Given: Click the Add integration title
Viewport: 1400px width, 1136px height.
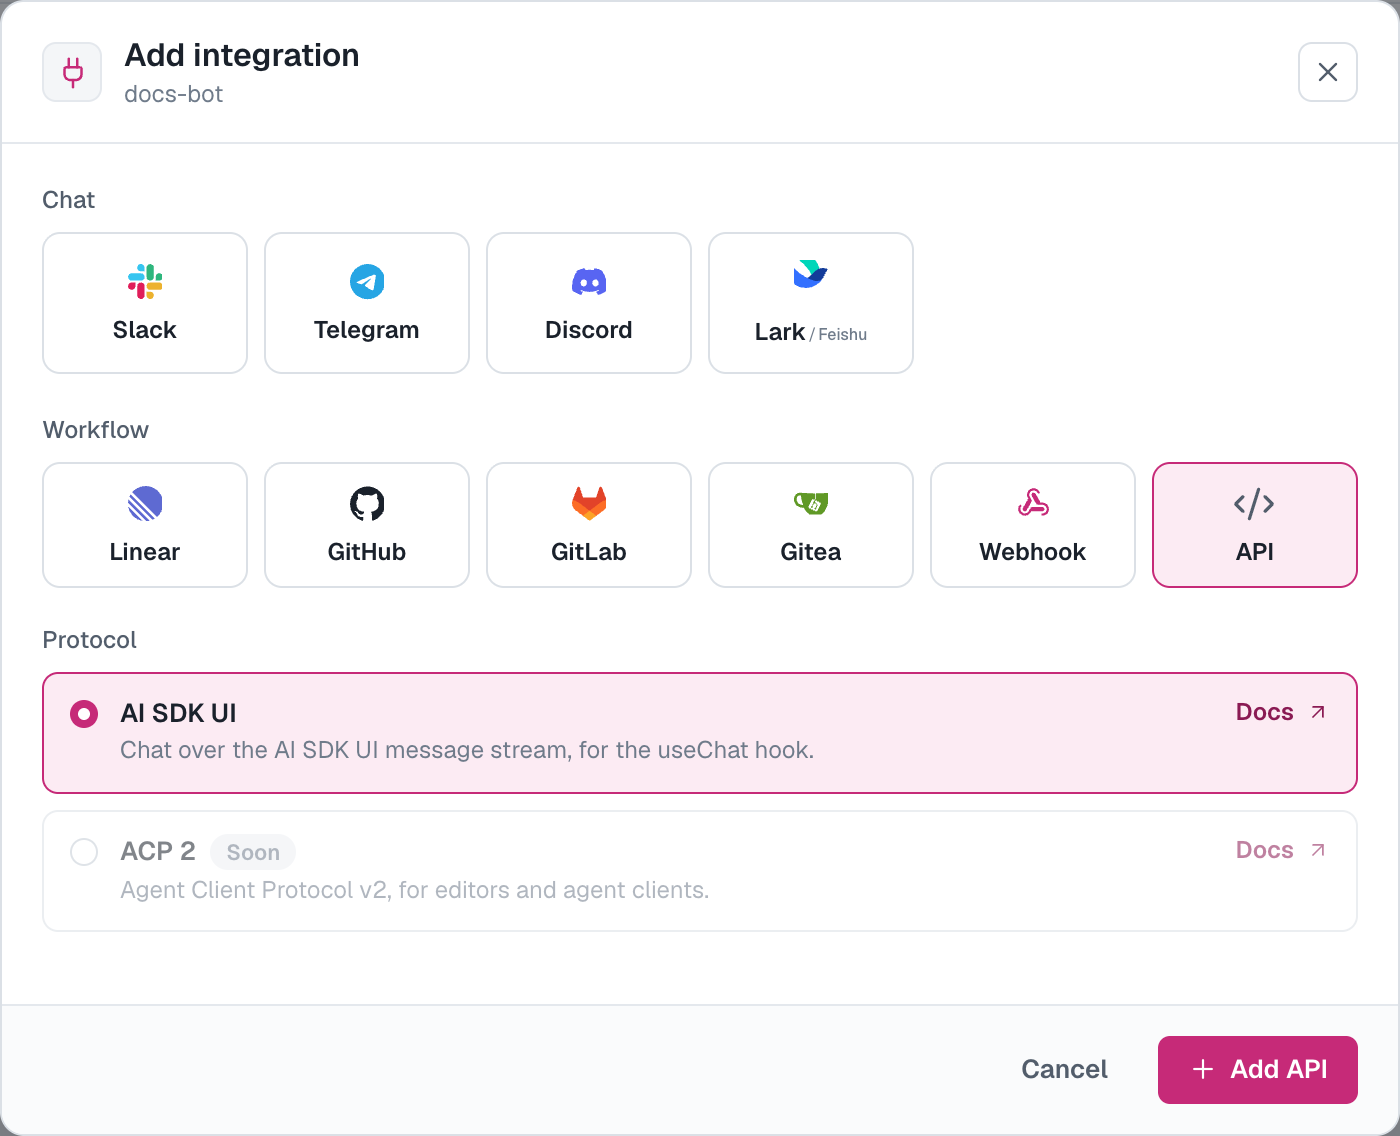Looking at the screenshot, I should (242, 55).
